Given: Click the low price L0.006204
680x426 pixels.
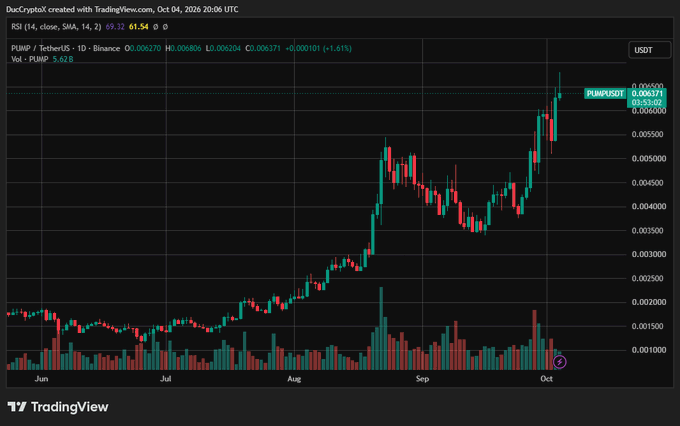Looking at the screenshot, I should click(x=223, y=48).
